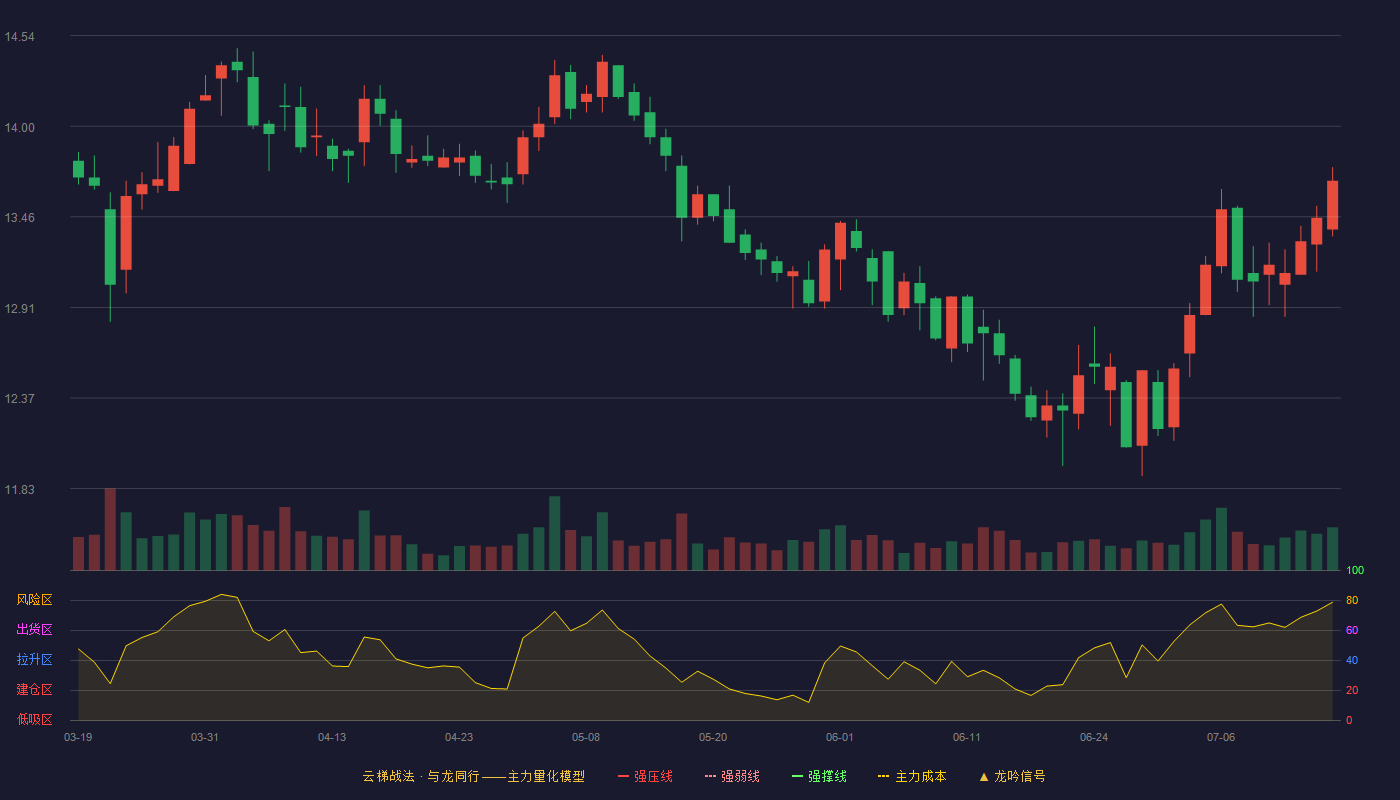Click the red 强压线 legend line marker

click(x=623, y=776)
